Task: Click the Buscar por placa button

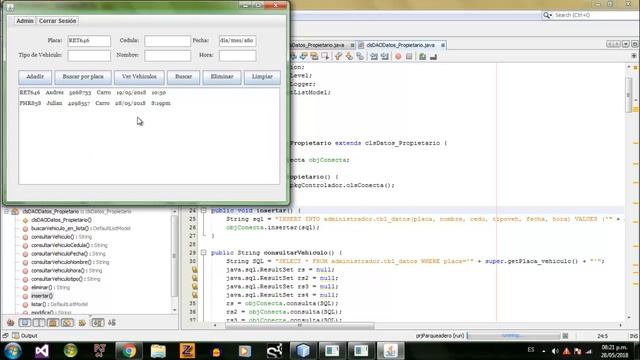Action: 83,77
